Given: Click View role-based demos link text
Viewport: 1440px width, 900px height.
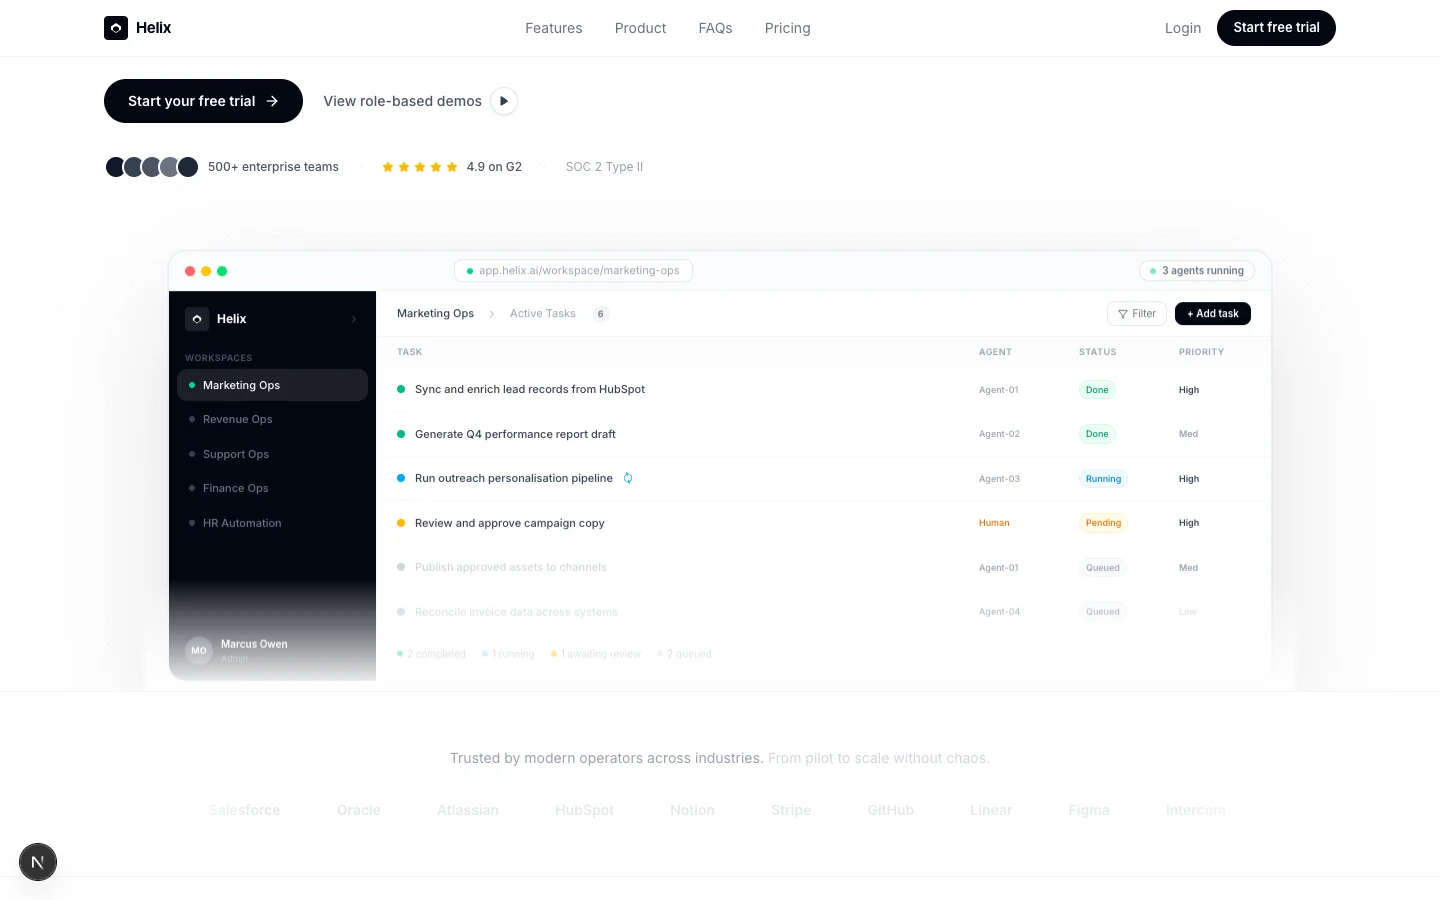Looking at the screenshot, I should point(402,101).
